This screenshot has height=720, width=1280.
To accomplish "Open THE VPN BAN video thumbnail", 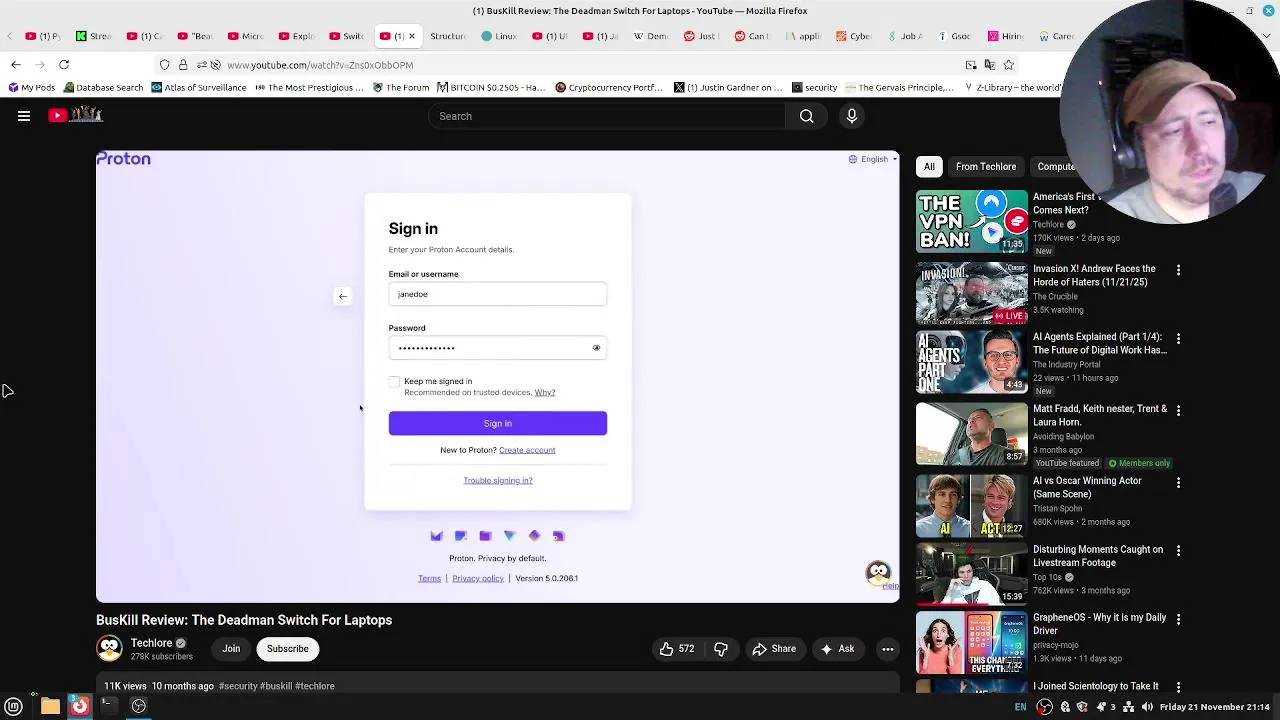I will click(x=972, y=222).
